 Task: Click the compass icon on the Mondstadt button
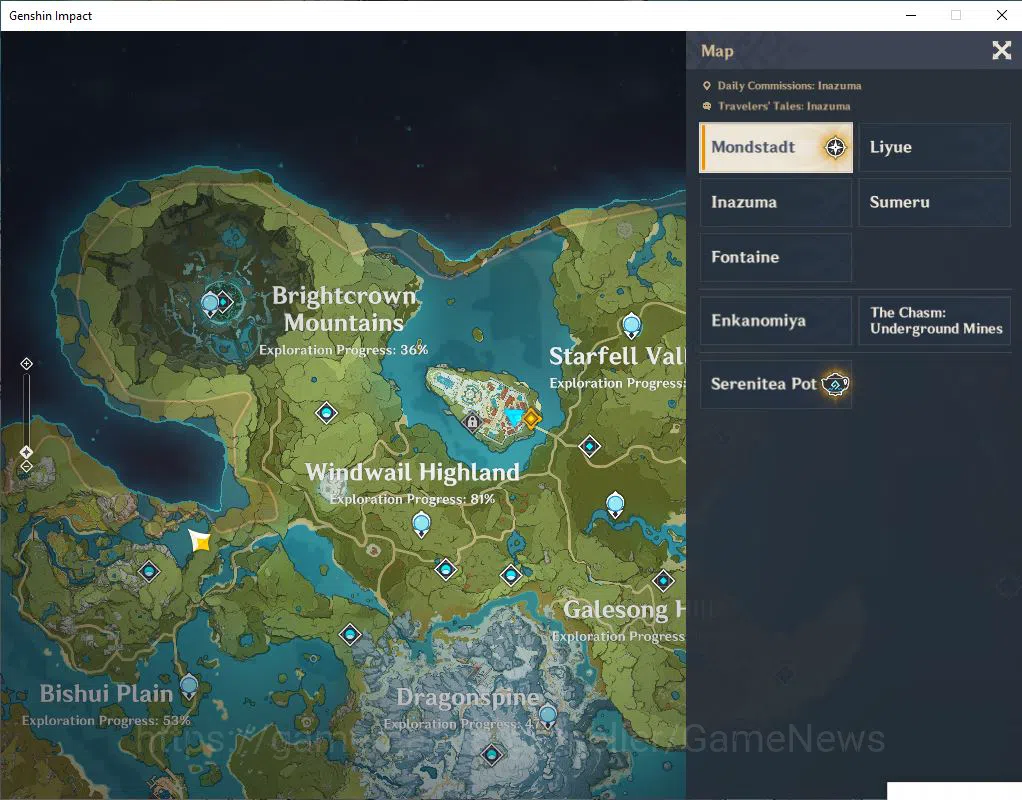tap(835, 147)
